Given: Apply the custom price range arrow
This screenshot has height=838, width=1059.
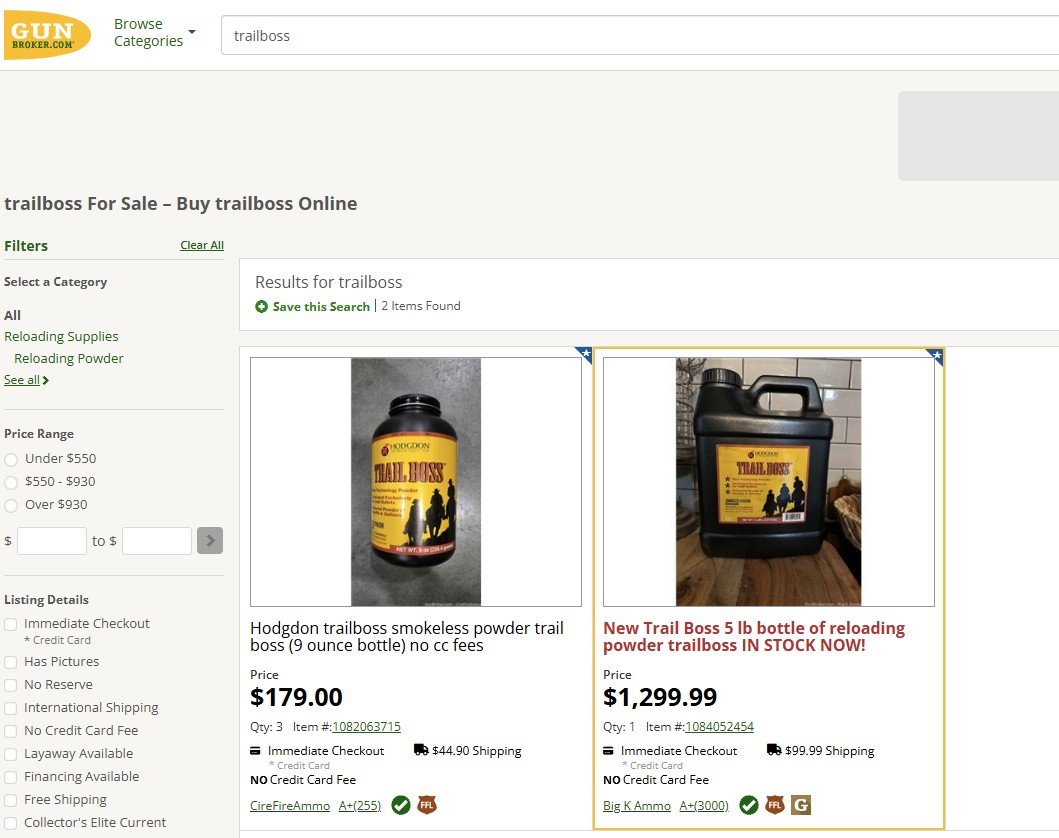Looking at the screenshot, I should pos(210,541).
